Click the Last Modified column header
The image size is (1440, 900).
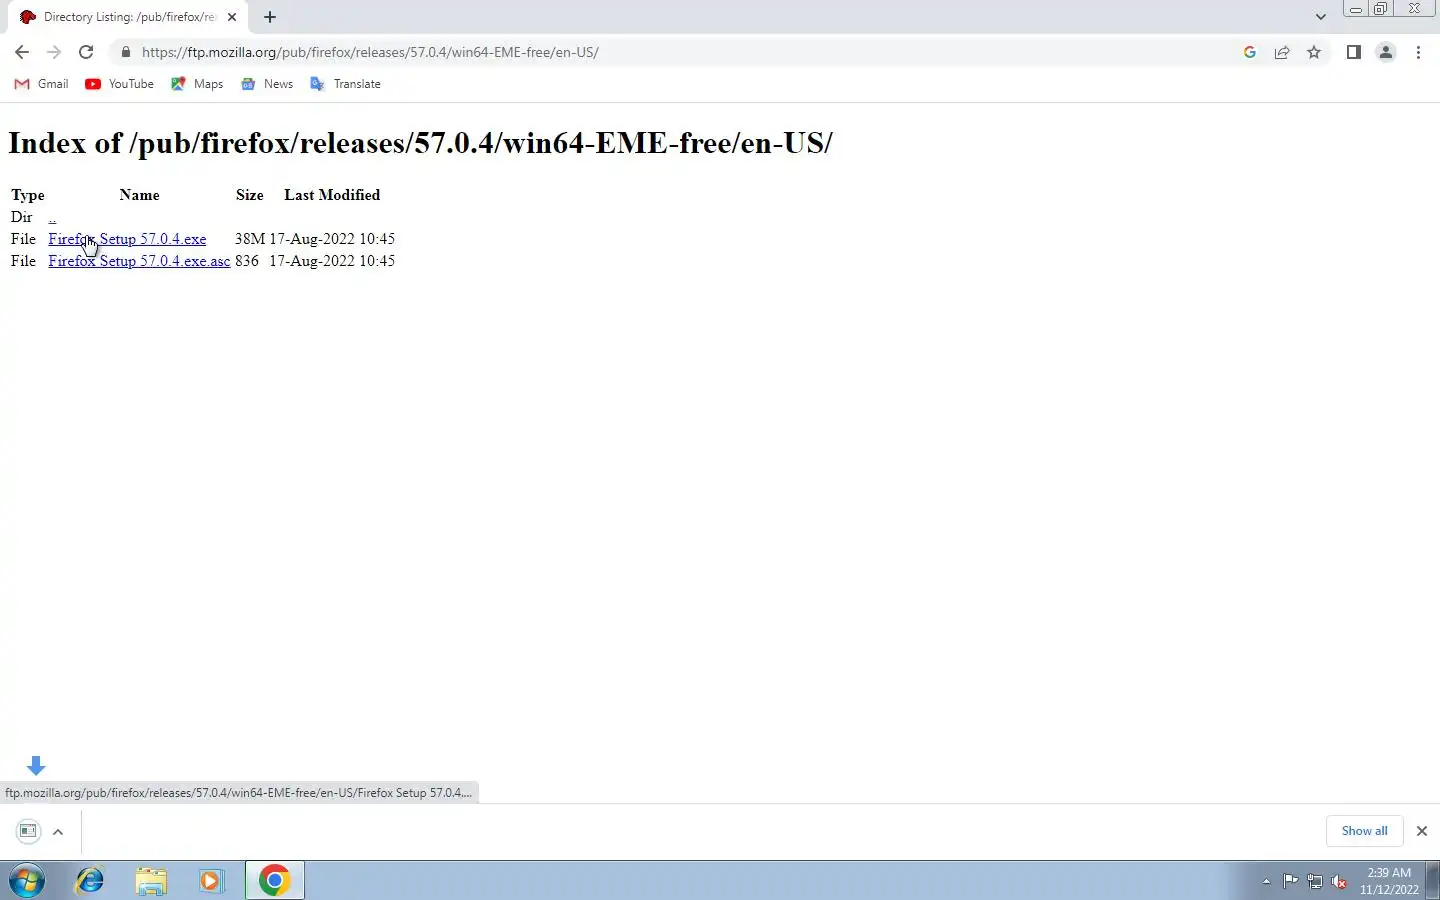click(332, 195)
